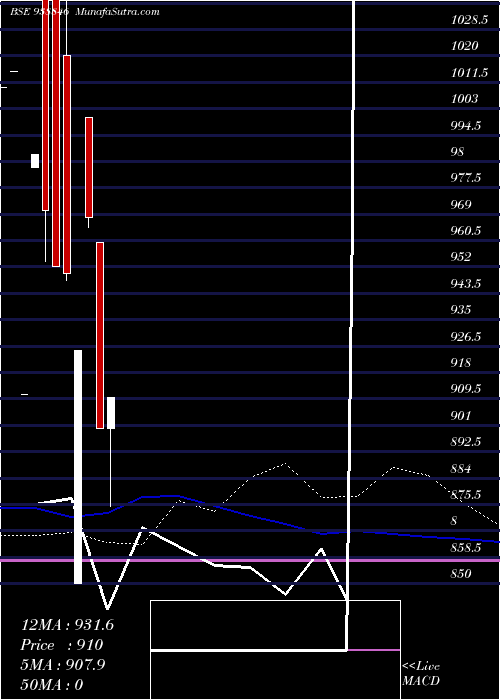Screen dimensions: 500x700
Task: Click the small white candlestick near 980
Action: click(35, 161)
